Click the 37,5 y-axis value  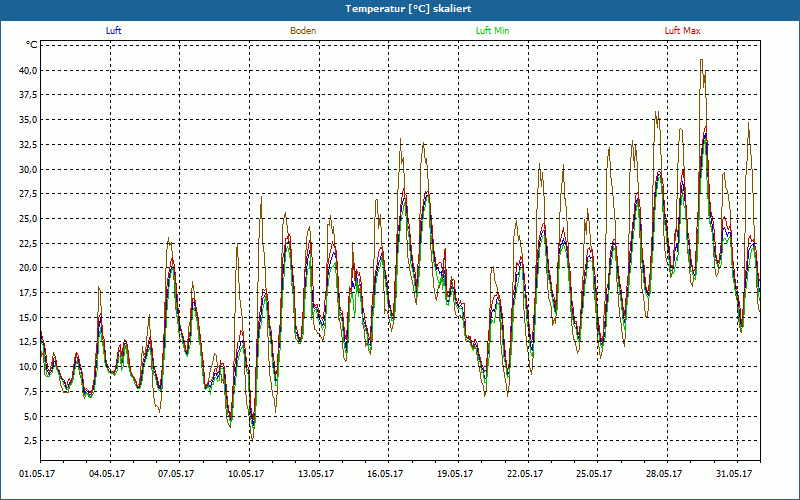(28, 95)
